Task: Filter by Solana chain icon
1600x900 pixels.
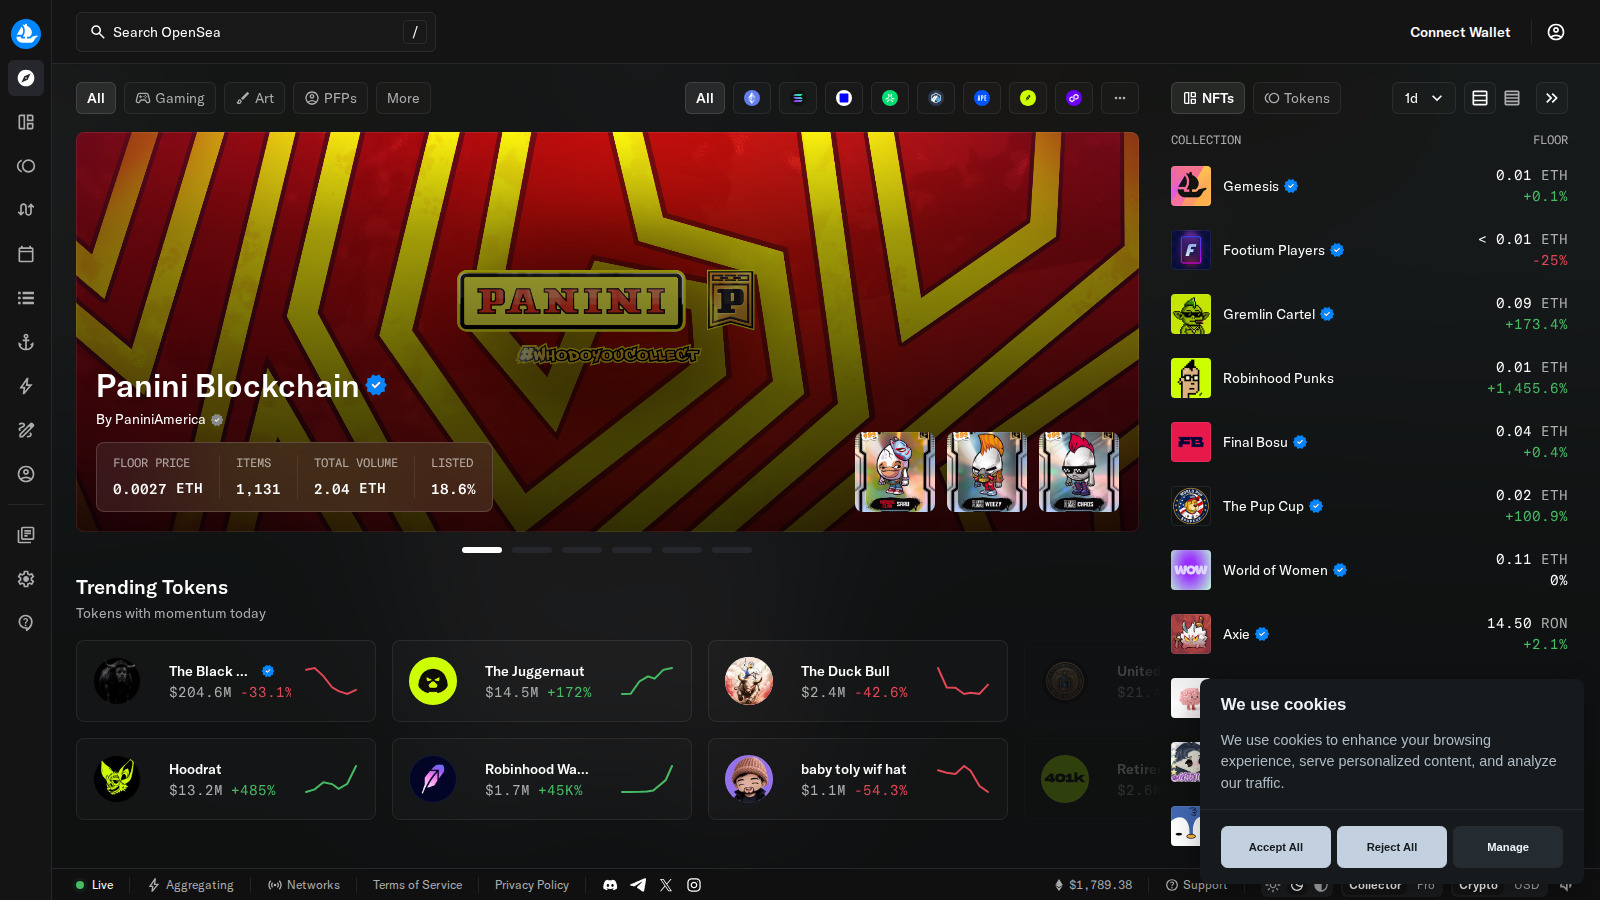Action: pos(798,98)
